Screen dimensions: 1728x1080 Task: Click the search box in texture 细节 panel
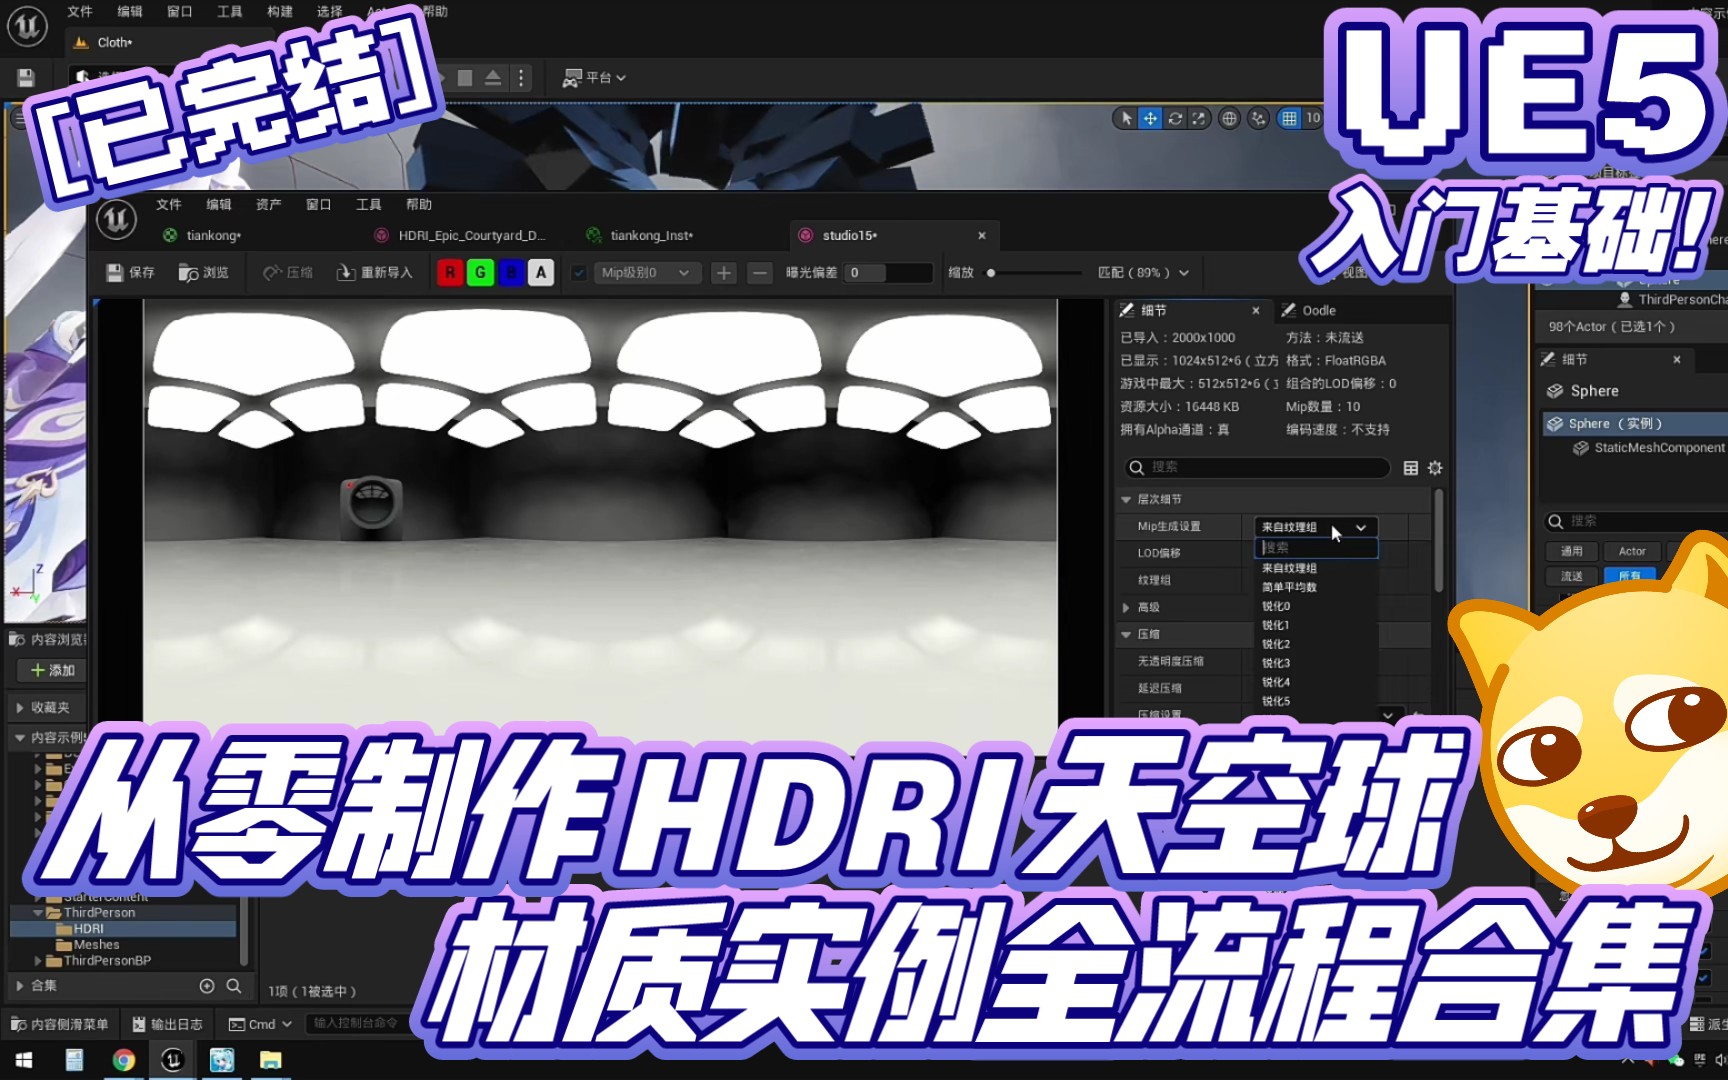tap(1257, 467)
